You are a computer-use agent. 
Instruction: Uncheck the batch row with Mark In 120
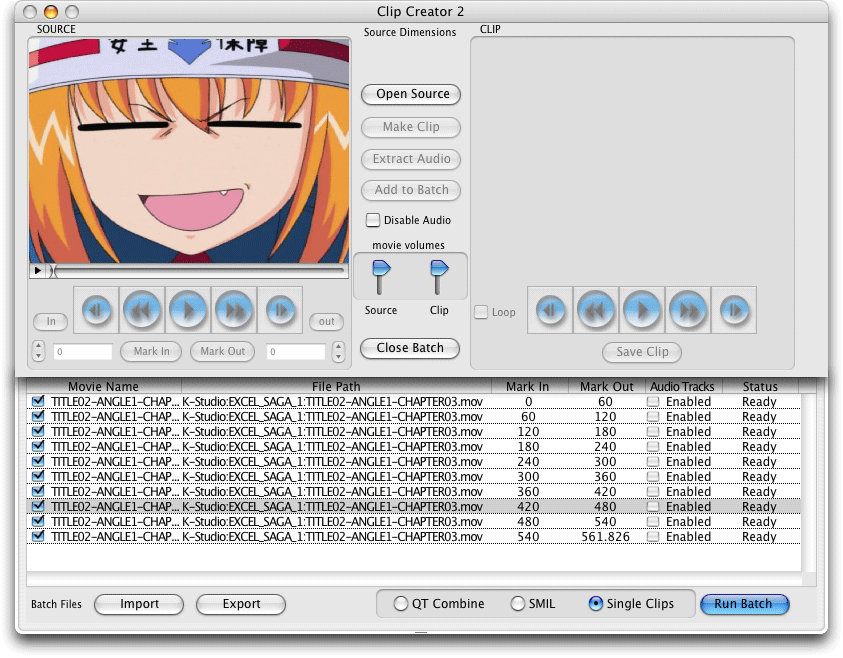click(38, 431)
